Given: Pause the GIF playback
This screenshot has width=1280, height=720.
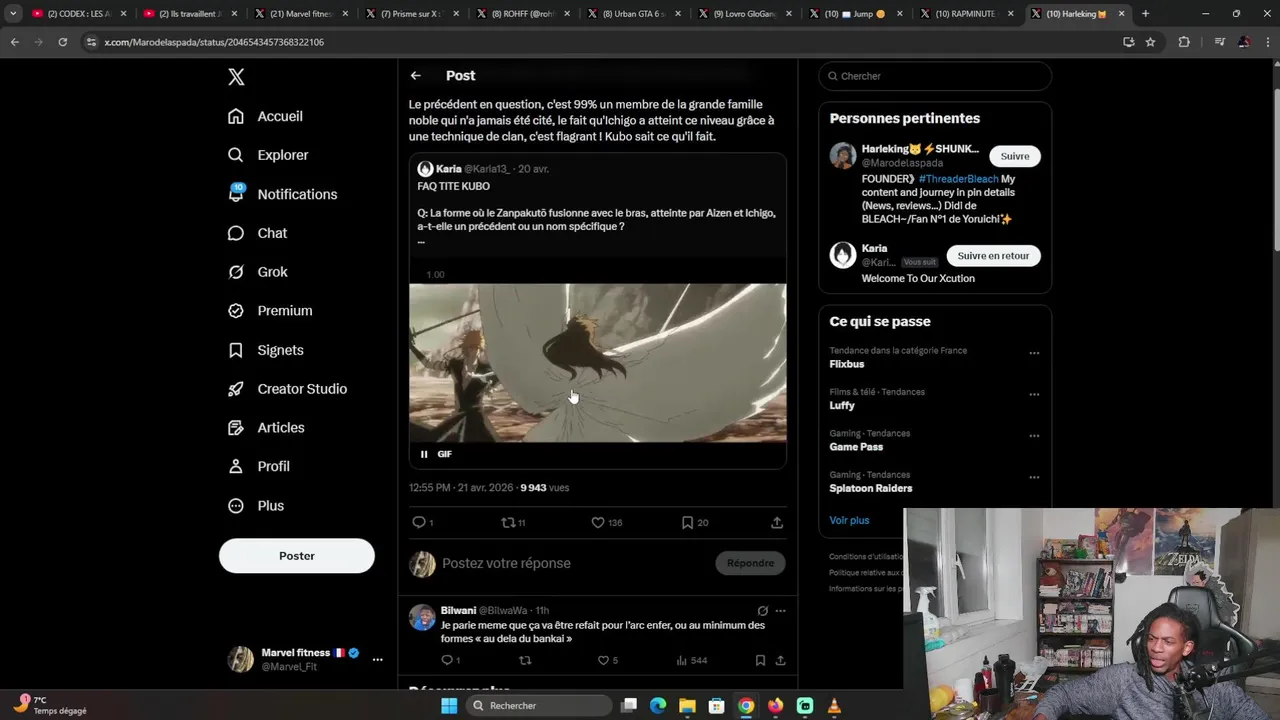Looking at the screenshot, I should pyautogui.click(x=424, y=454).
